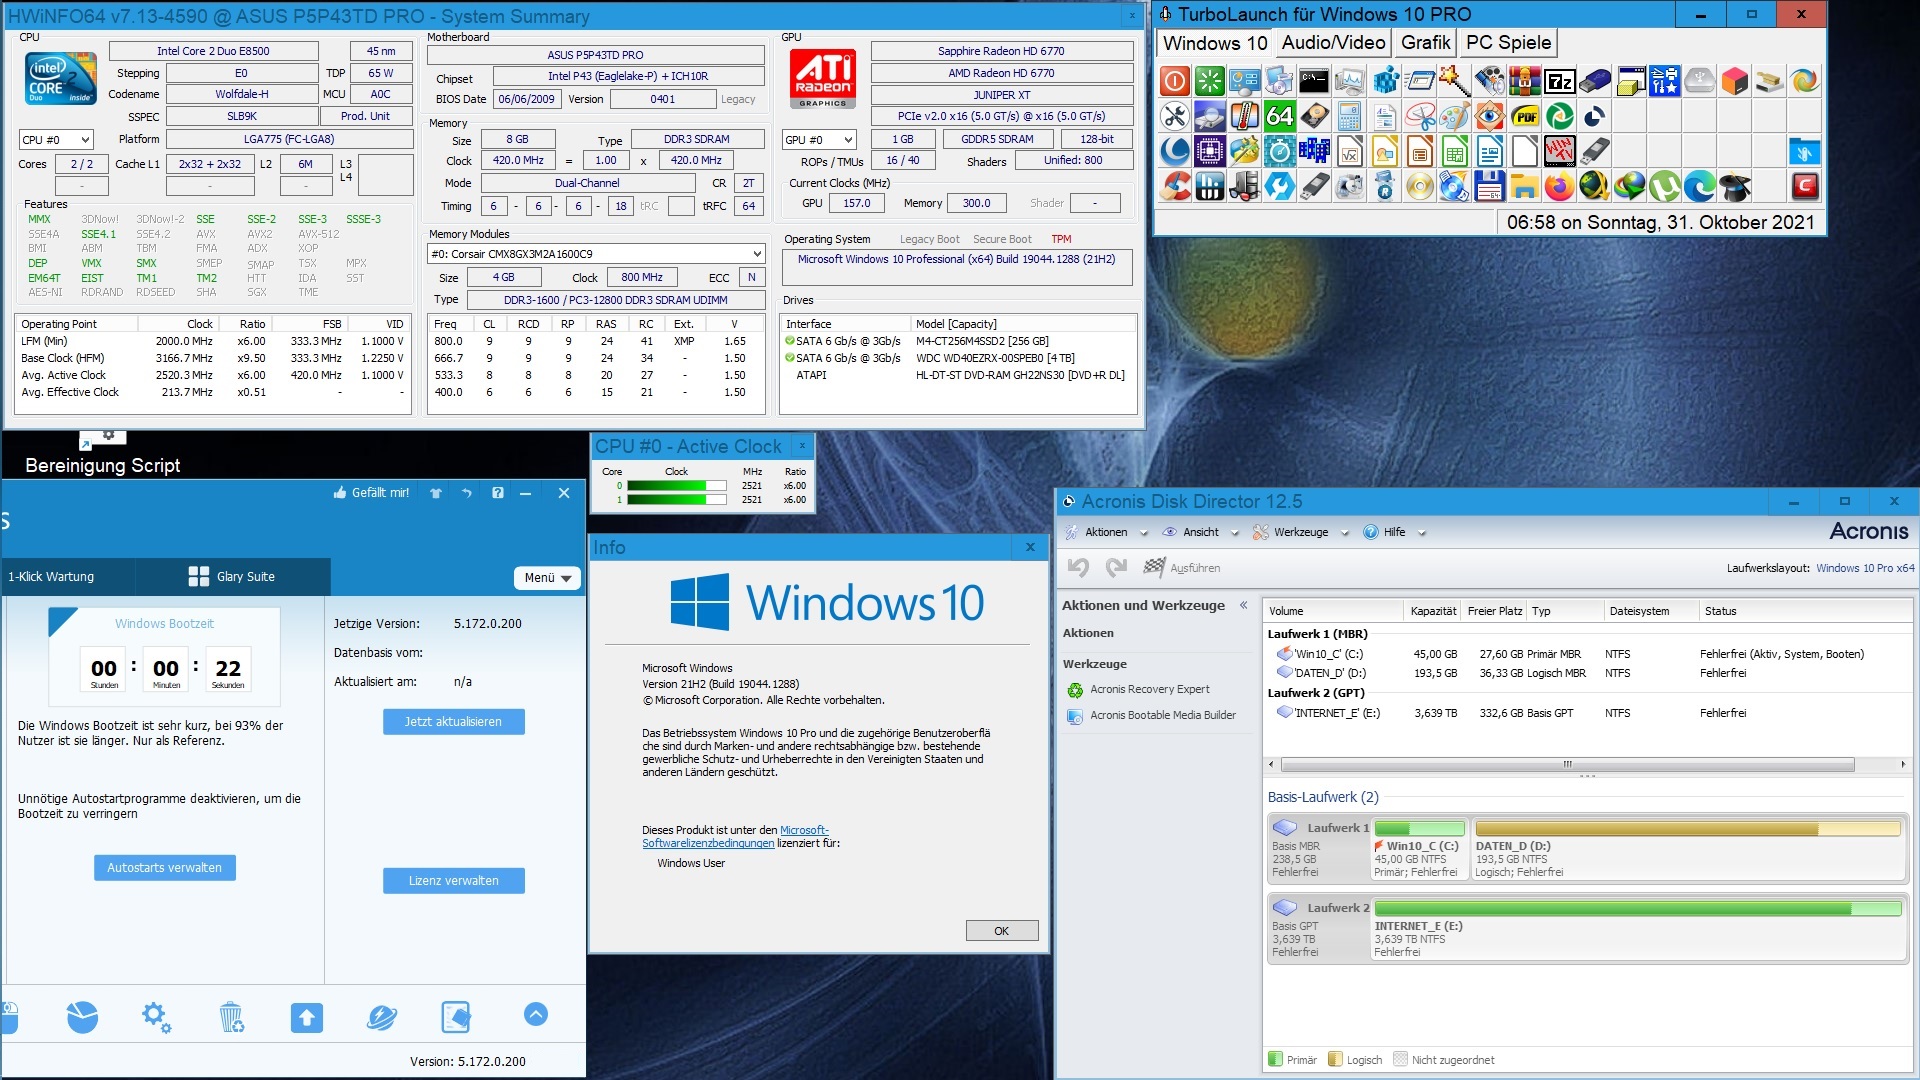Image resolution: width=1920 pixels, height=1080 pixels.
Task: Collapse the Aktionen und Werkzeuge panel
Action: [1244, 605]
